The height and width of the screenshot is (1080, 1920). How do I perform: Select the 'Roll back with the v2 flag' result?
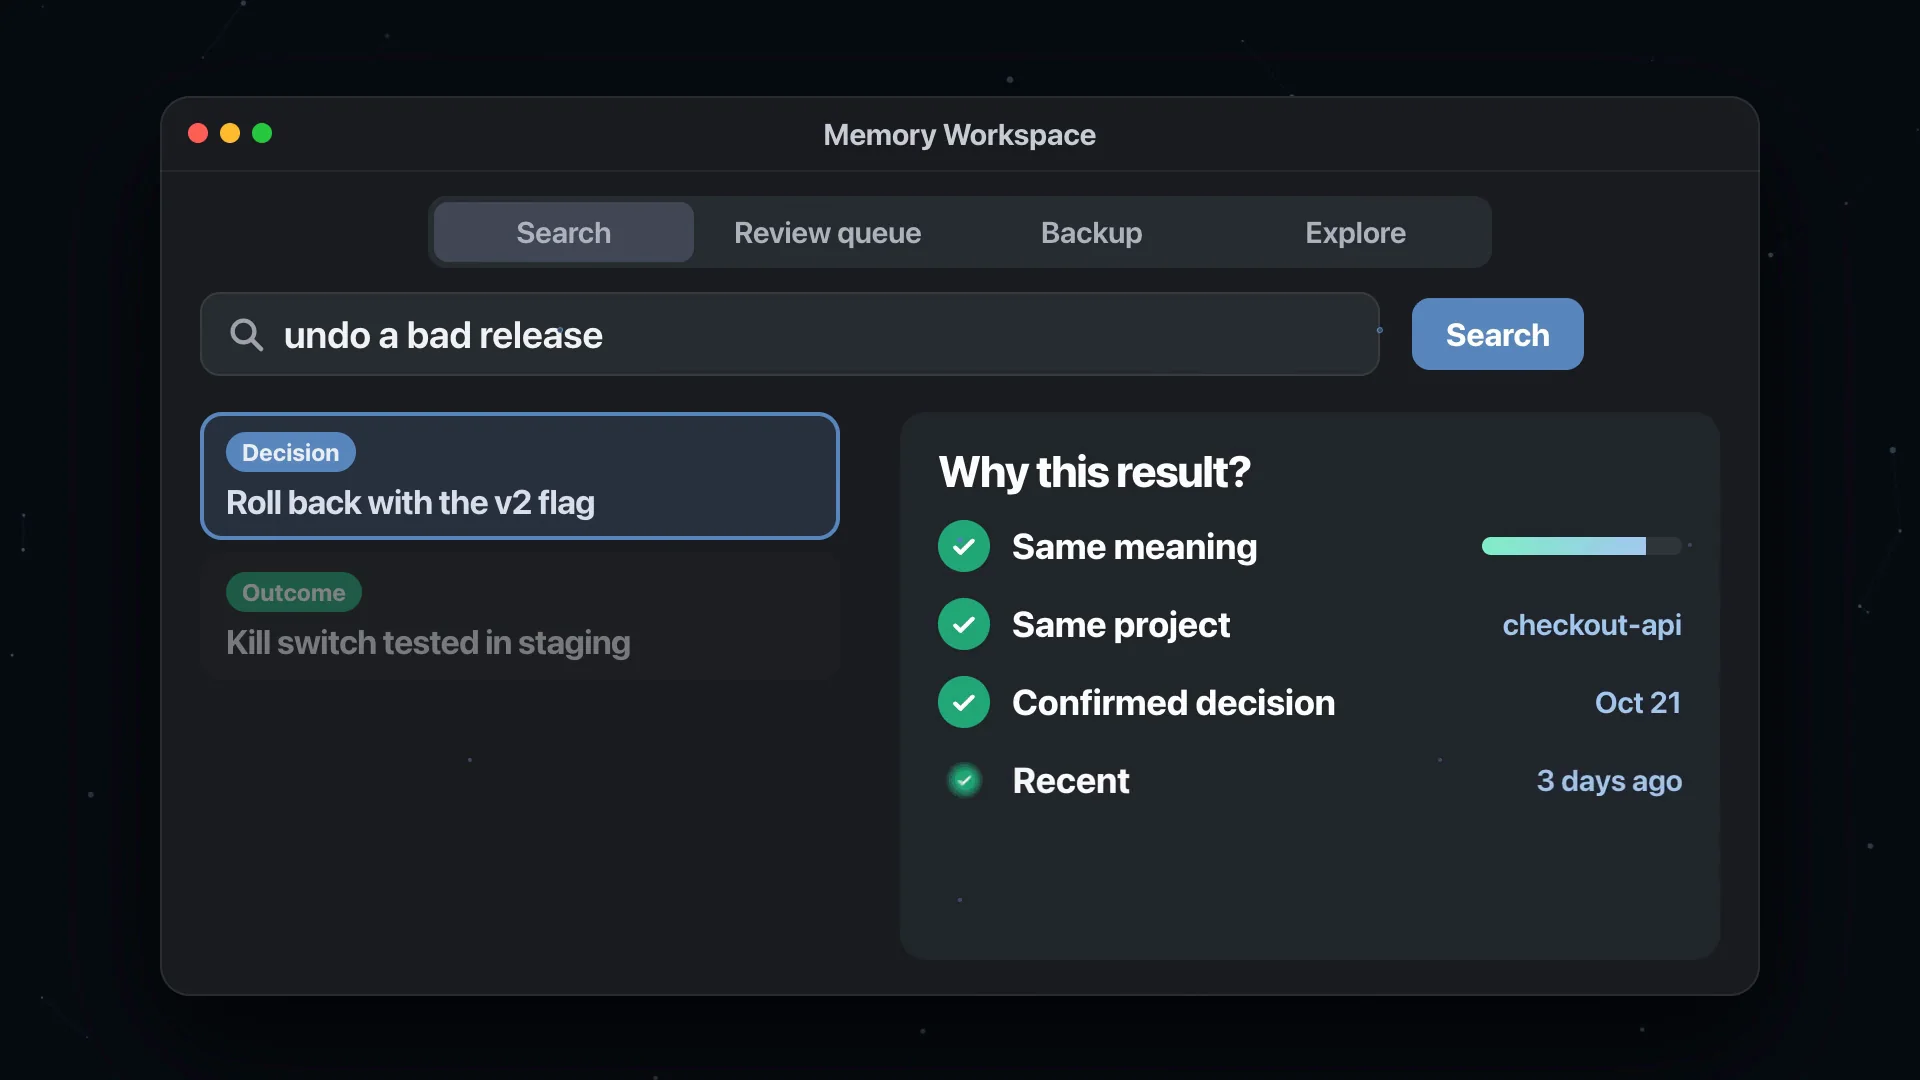tap(520, 476)
